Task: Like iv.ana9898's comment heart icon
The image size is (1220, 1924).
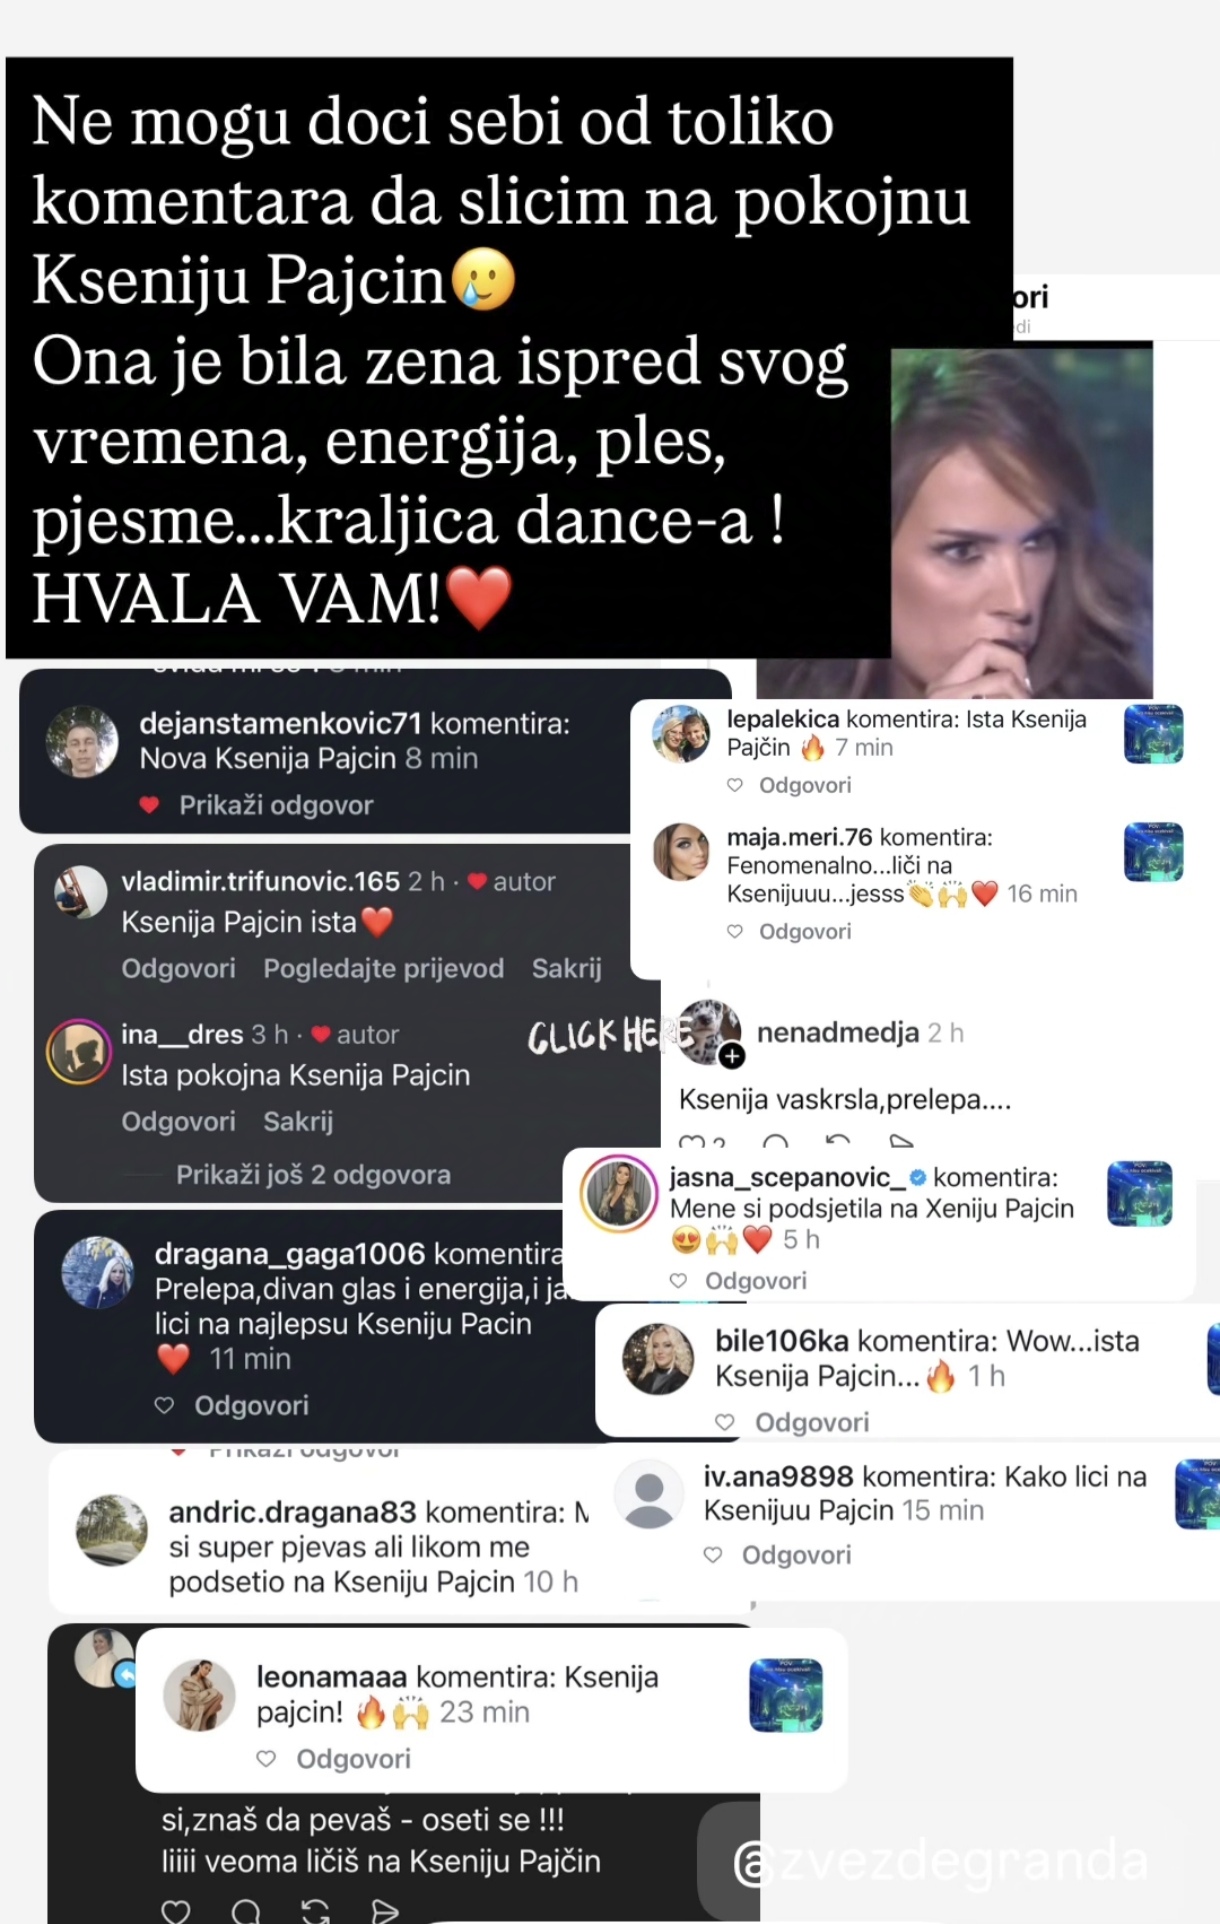Action: point(713,1555)
